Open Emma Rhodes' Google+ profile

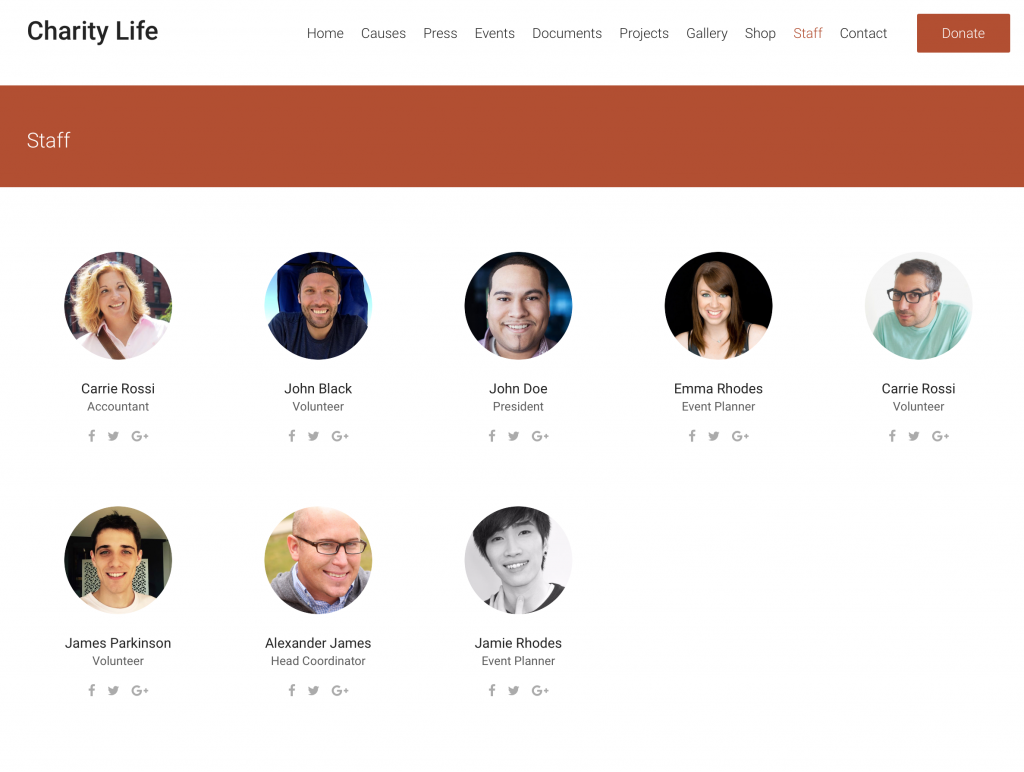(x=740, y=436)
